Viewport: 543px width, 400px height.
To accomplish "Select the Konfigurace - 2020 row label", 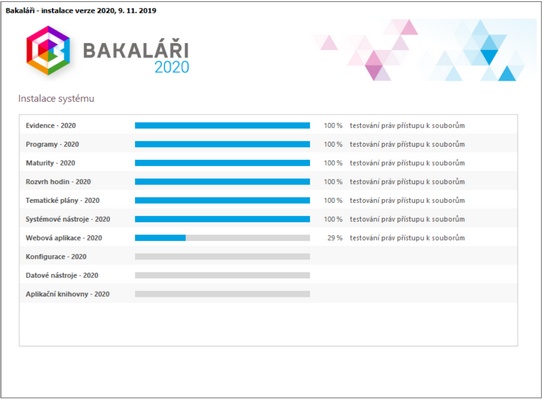I will [56, 256].
